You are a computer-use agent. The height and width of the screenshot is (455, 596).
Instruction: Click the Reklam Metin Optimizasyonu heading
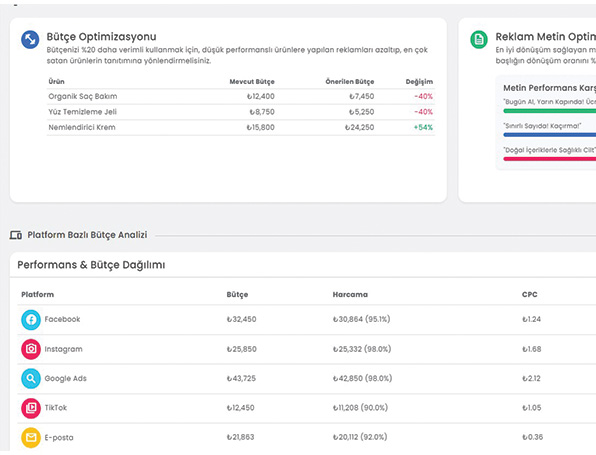pyautogui.click(x=545, y=37)
